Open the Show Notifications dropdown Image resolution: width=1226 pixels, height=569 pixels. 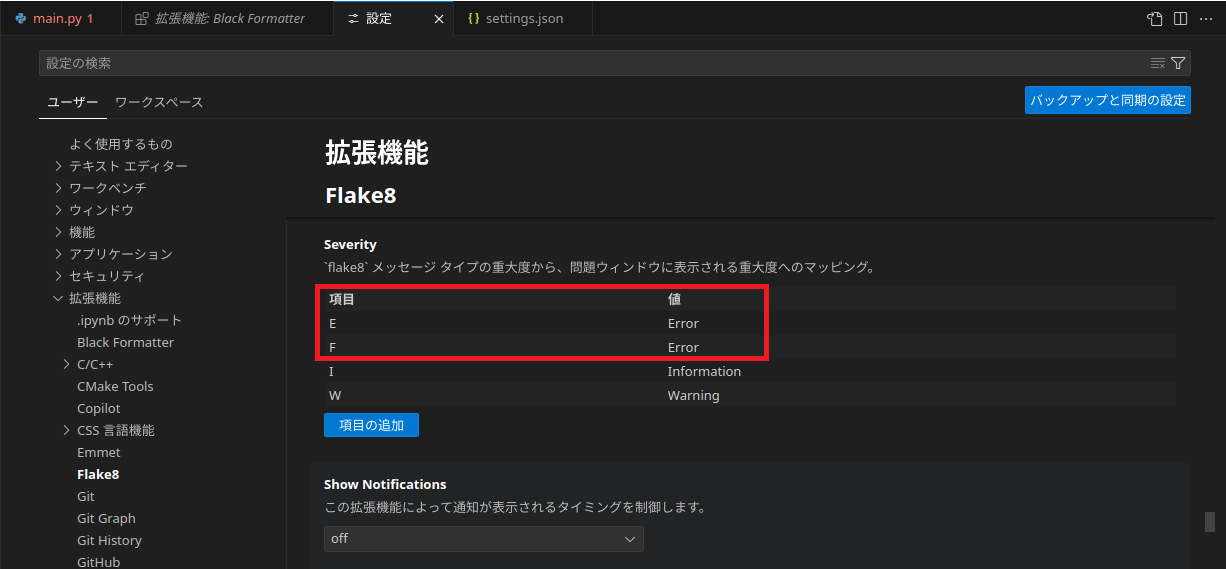484,538
